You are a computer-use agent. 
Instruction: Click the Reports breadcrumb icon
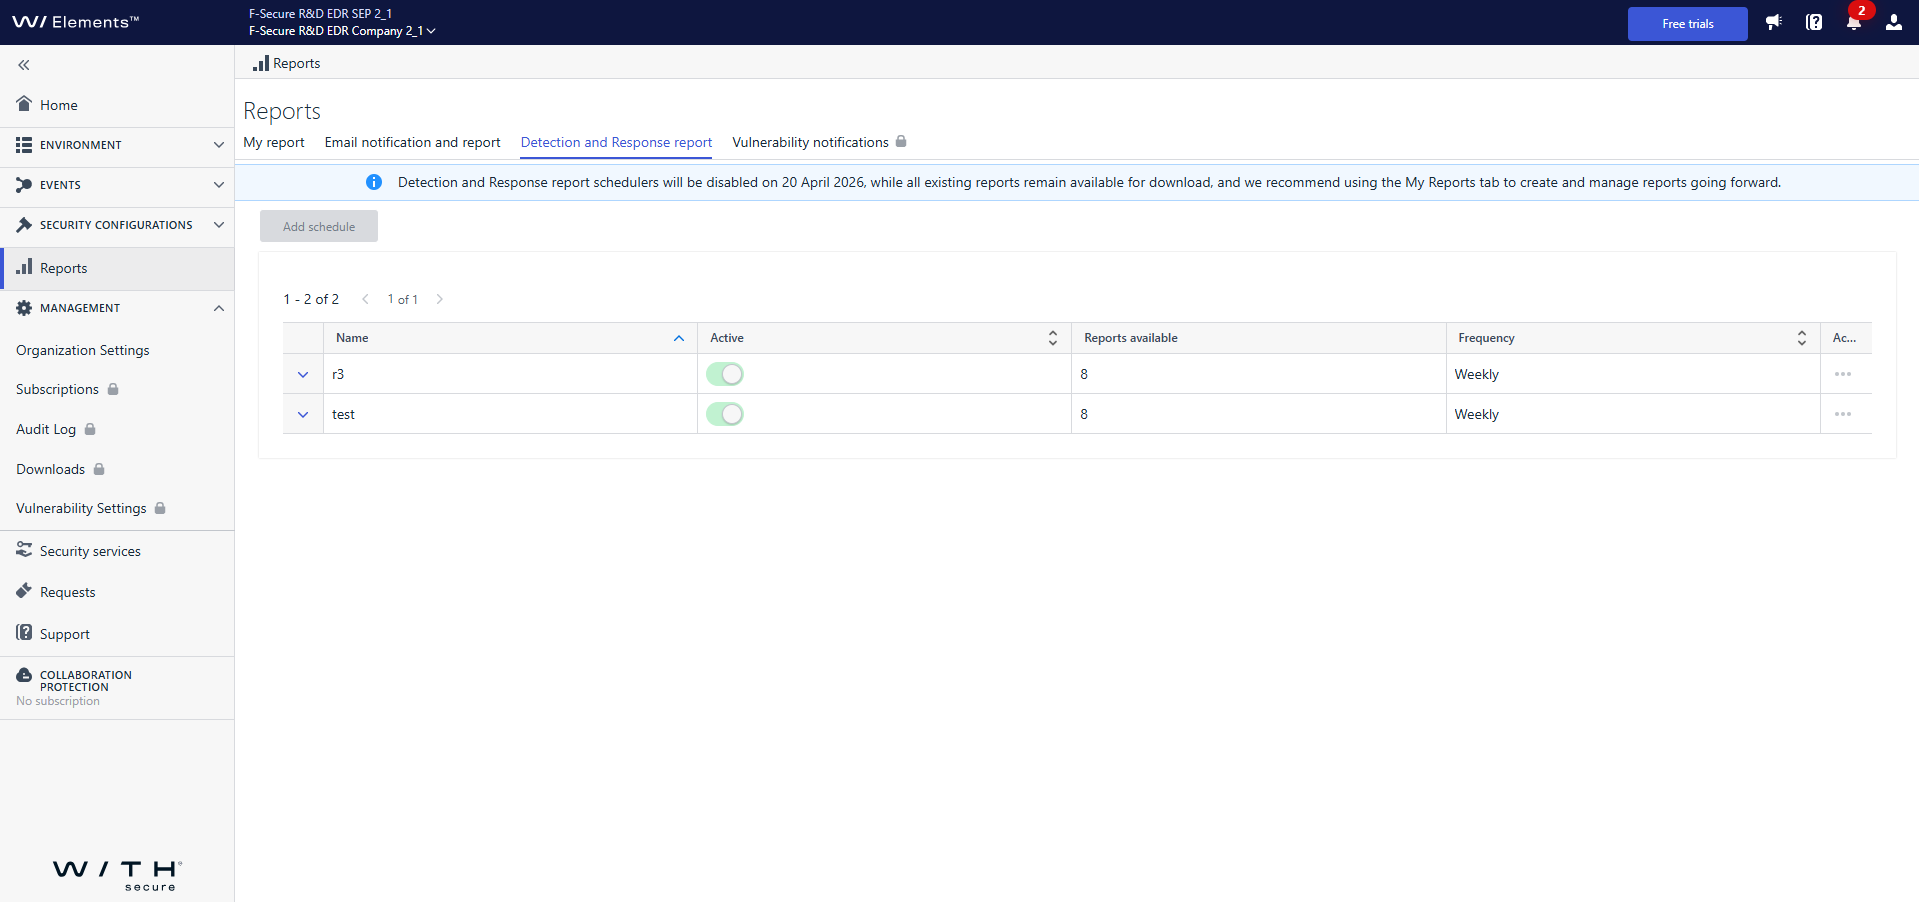[x=261, y=63]
